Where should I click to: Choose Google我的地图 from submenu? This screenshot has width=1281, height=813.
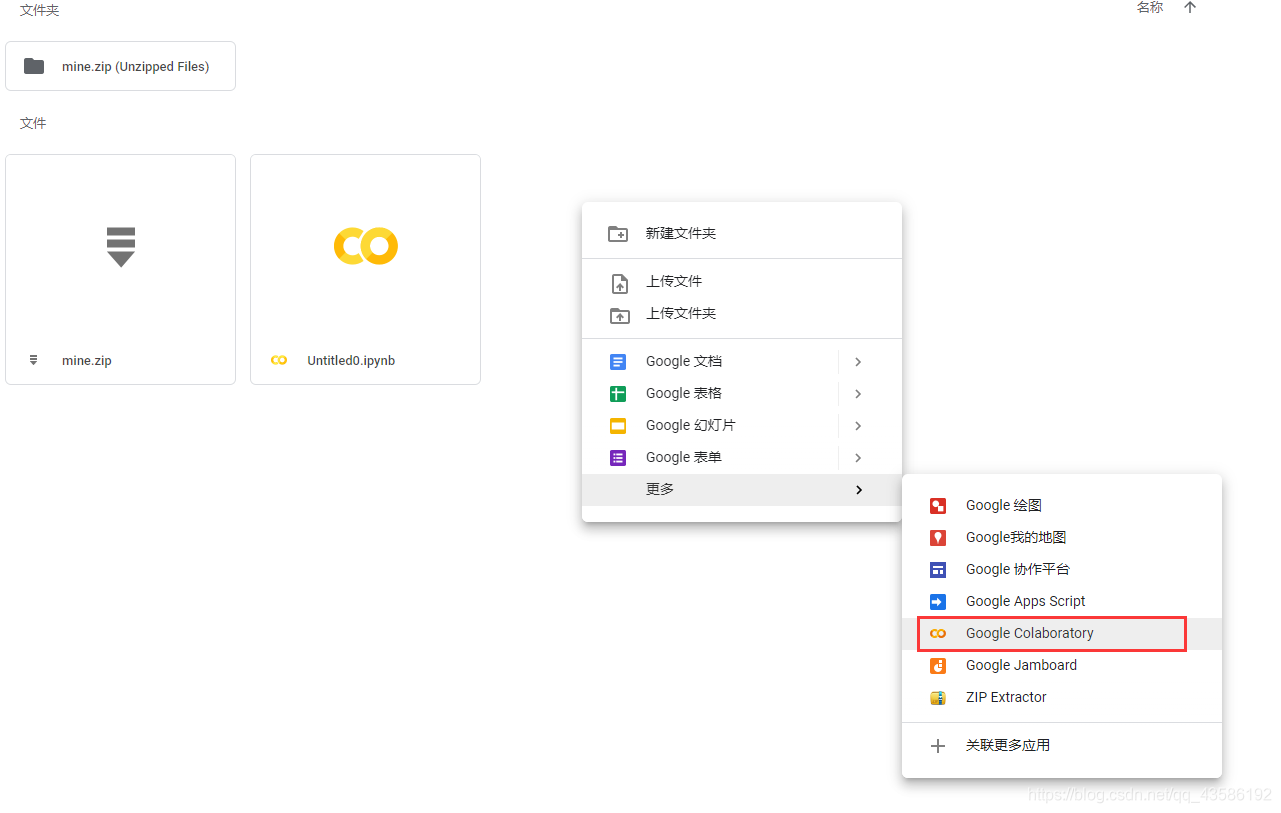1062,538
